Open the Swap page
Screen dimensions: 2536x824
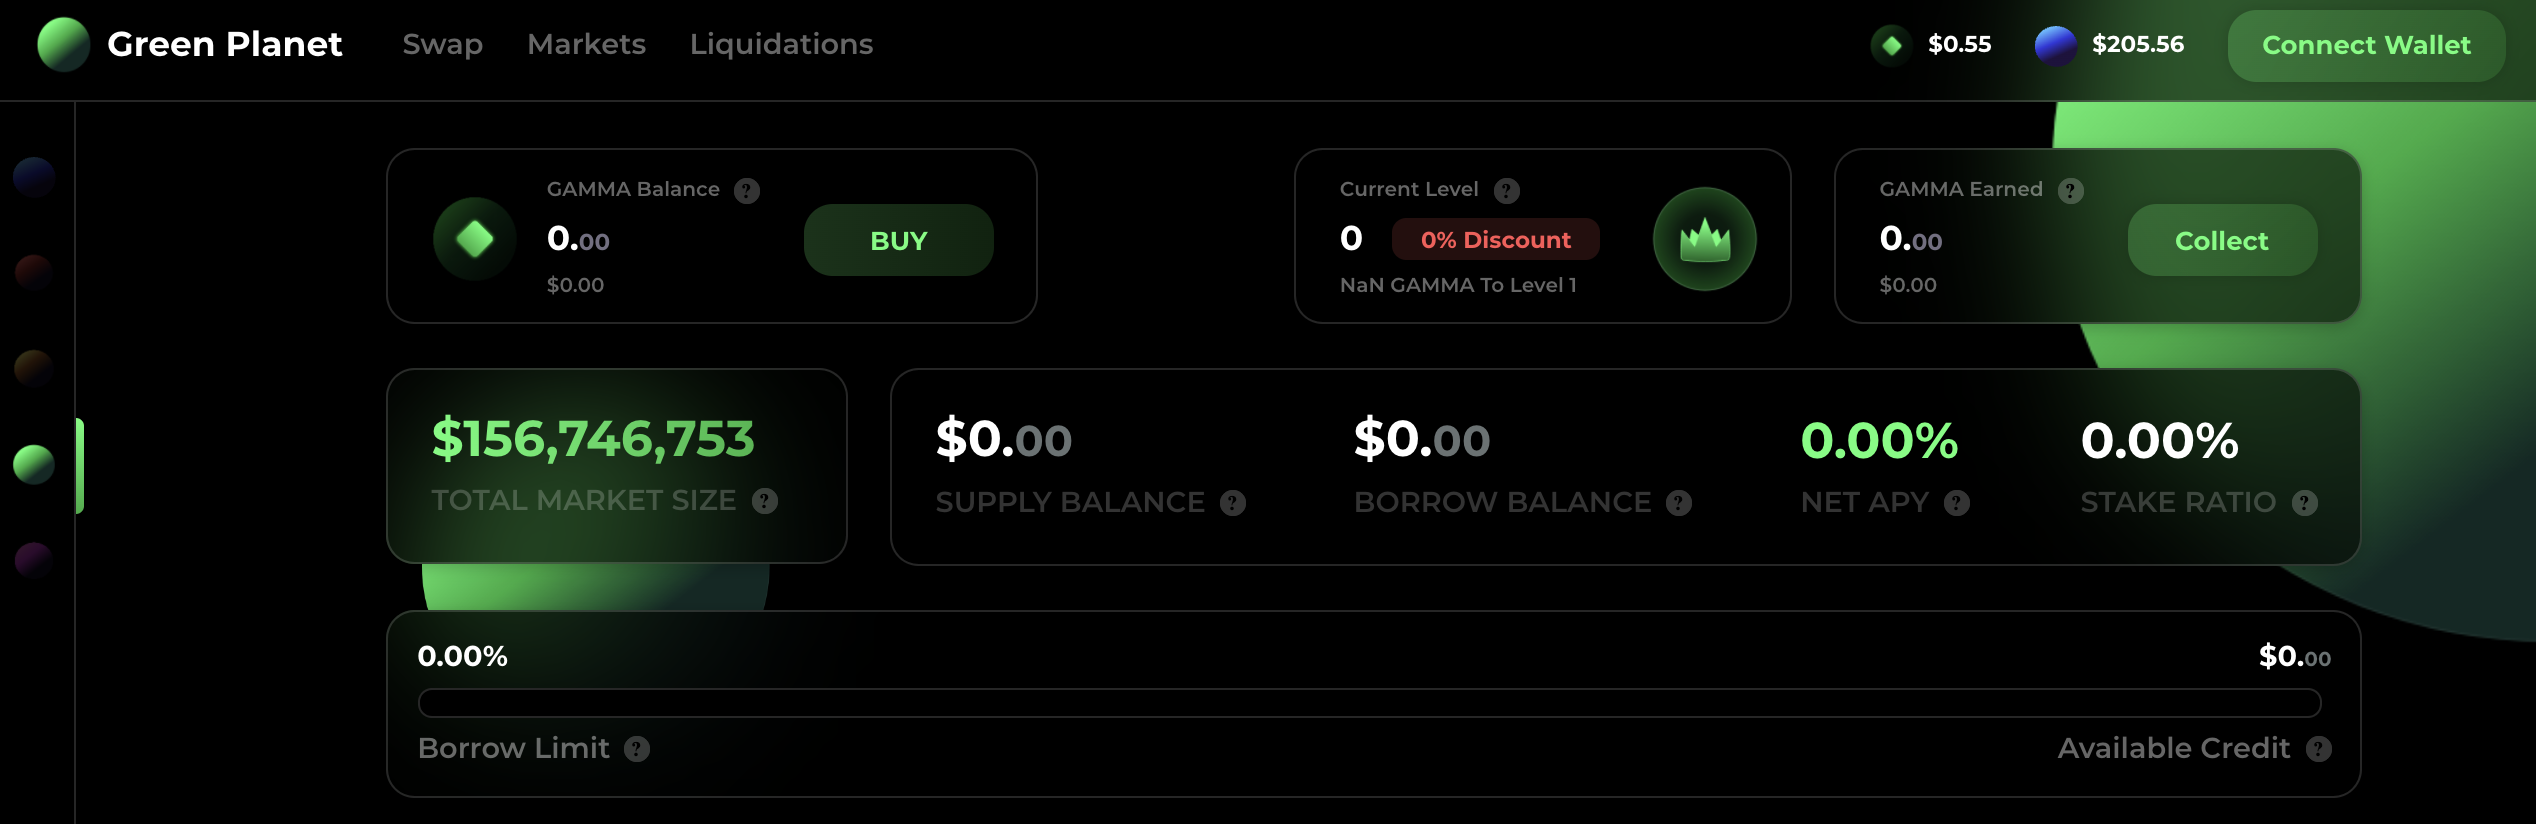443,45
